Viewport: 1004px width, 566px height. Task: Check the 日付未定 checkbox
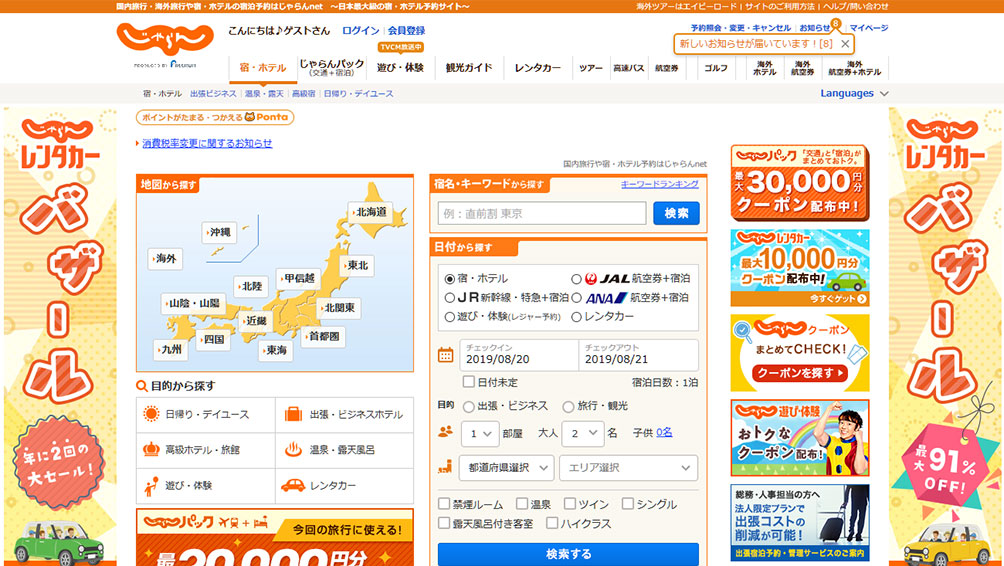click(469, 382)
